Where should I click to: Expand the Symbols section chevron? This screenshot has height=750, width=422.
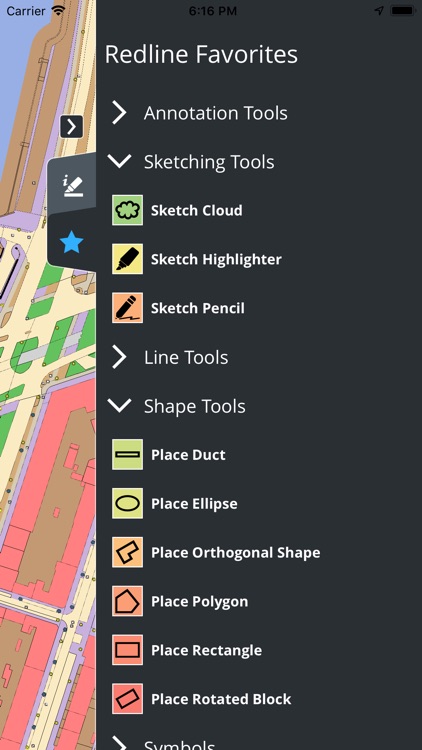119,743
